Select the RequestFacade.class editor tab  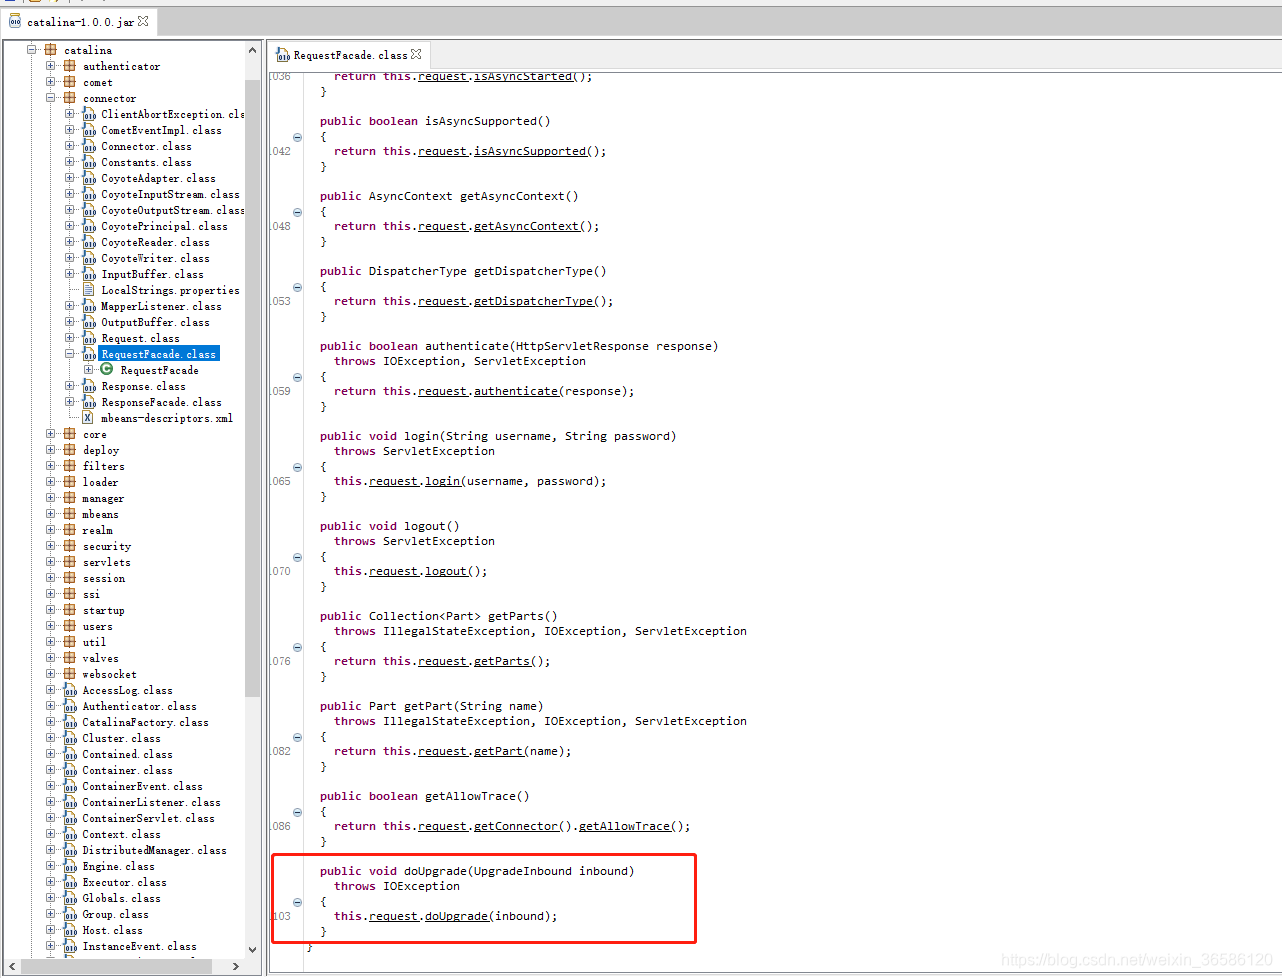point(350,55)
